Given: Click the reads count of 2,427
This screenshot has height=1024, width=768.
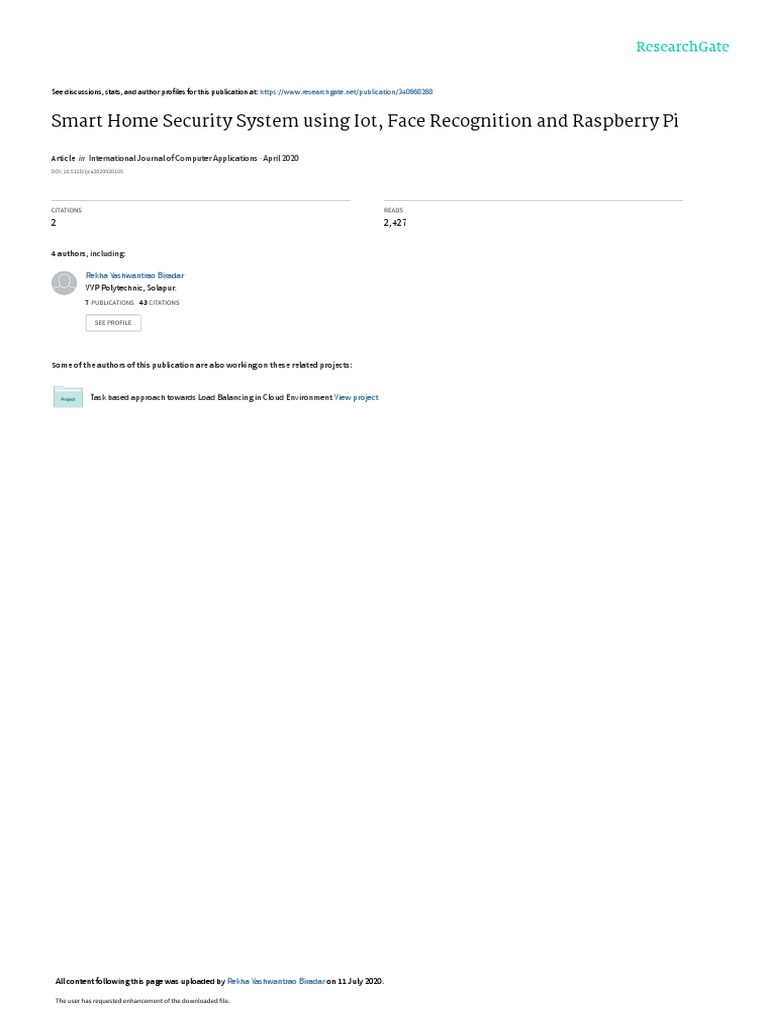Looking at the screenshot, I should [x=395, y=223].
